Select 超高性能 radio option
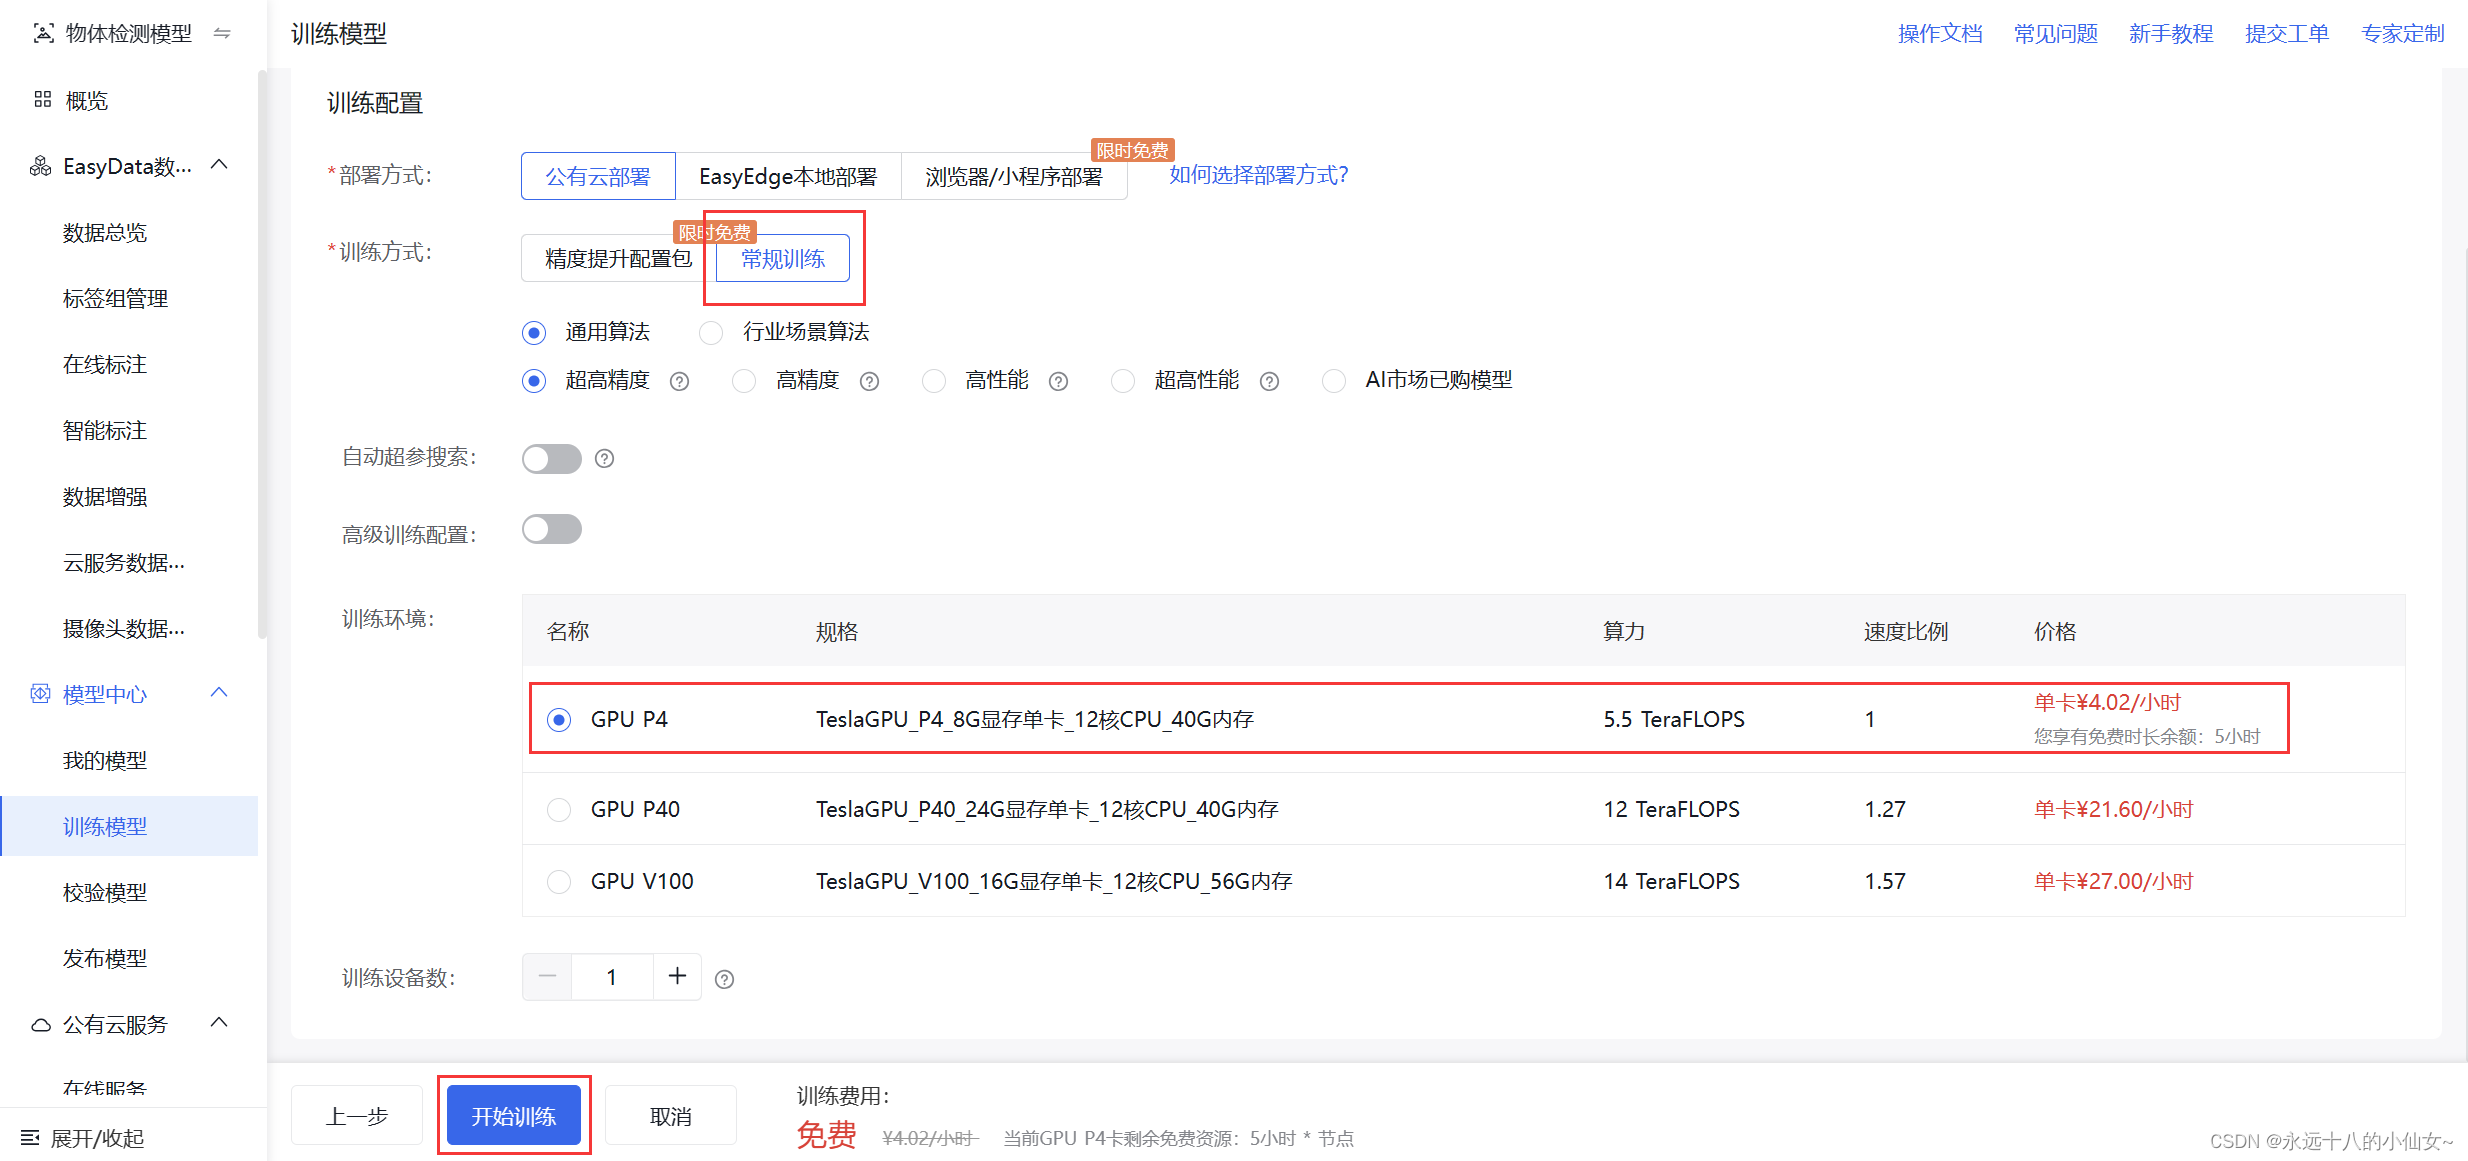2468x1161 pixels. pos(1123,381)
